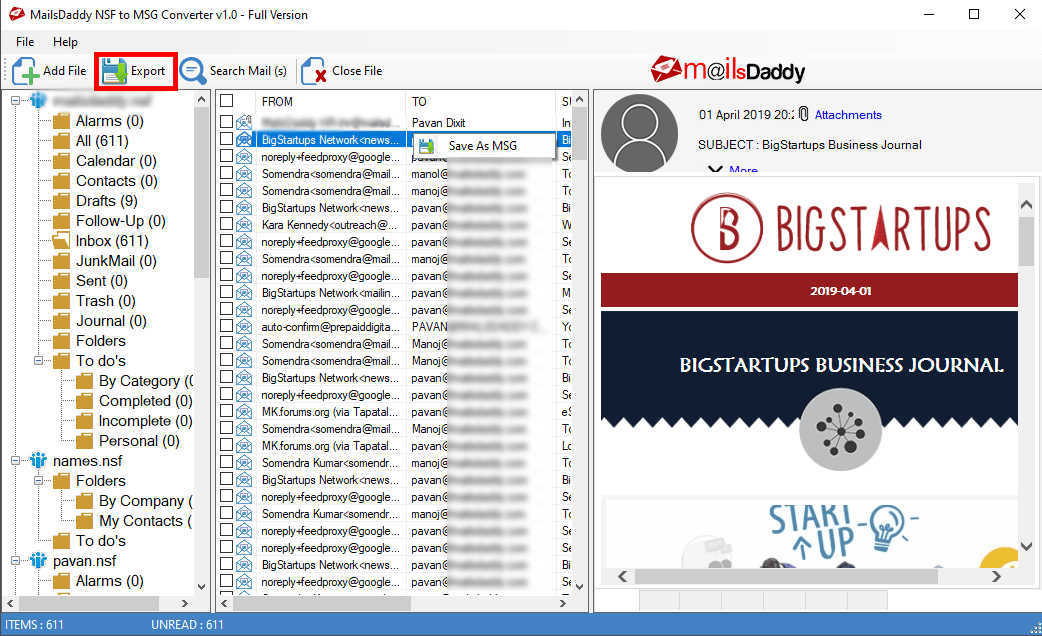Click the Trash (0) folder icon

tap(62, 301)
